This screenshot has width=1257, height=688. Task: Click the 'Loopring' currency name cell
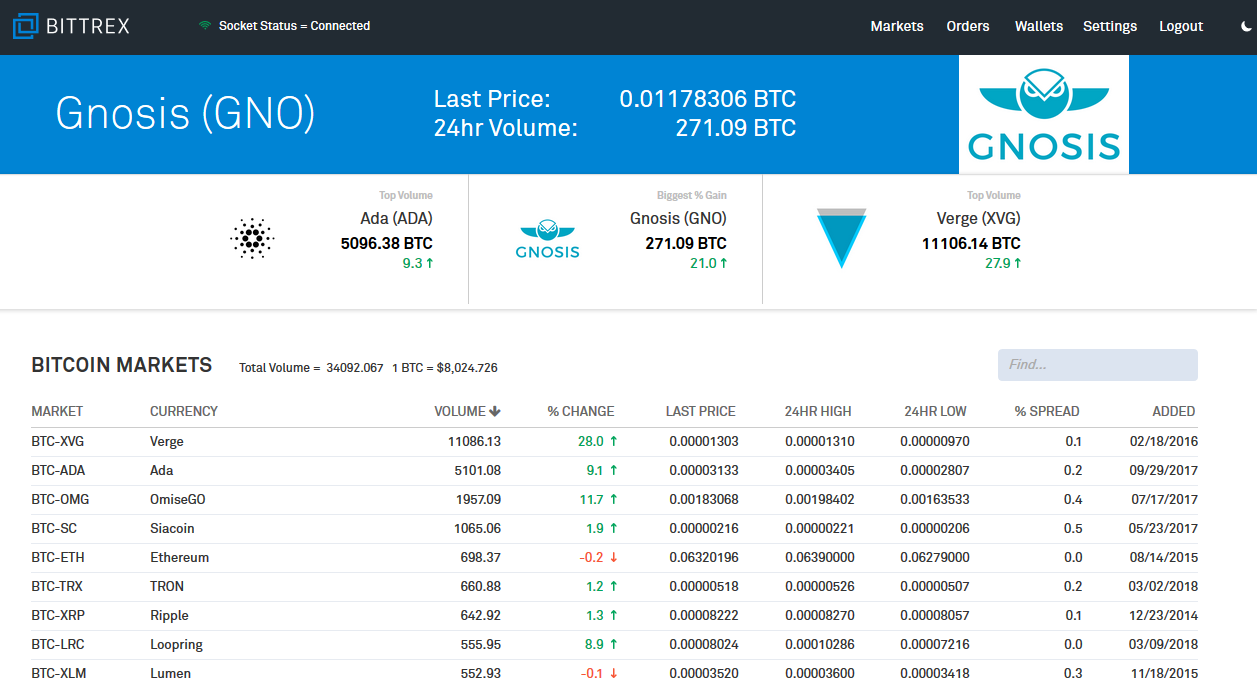coord(177,644)
